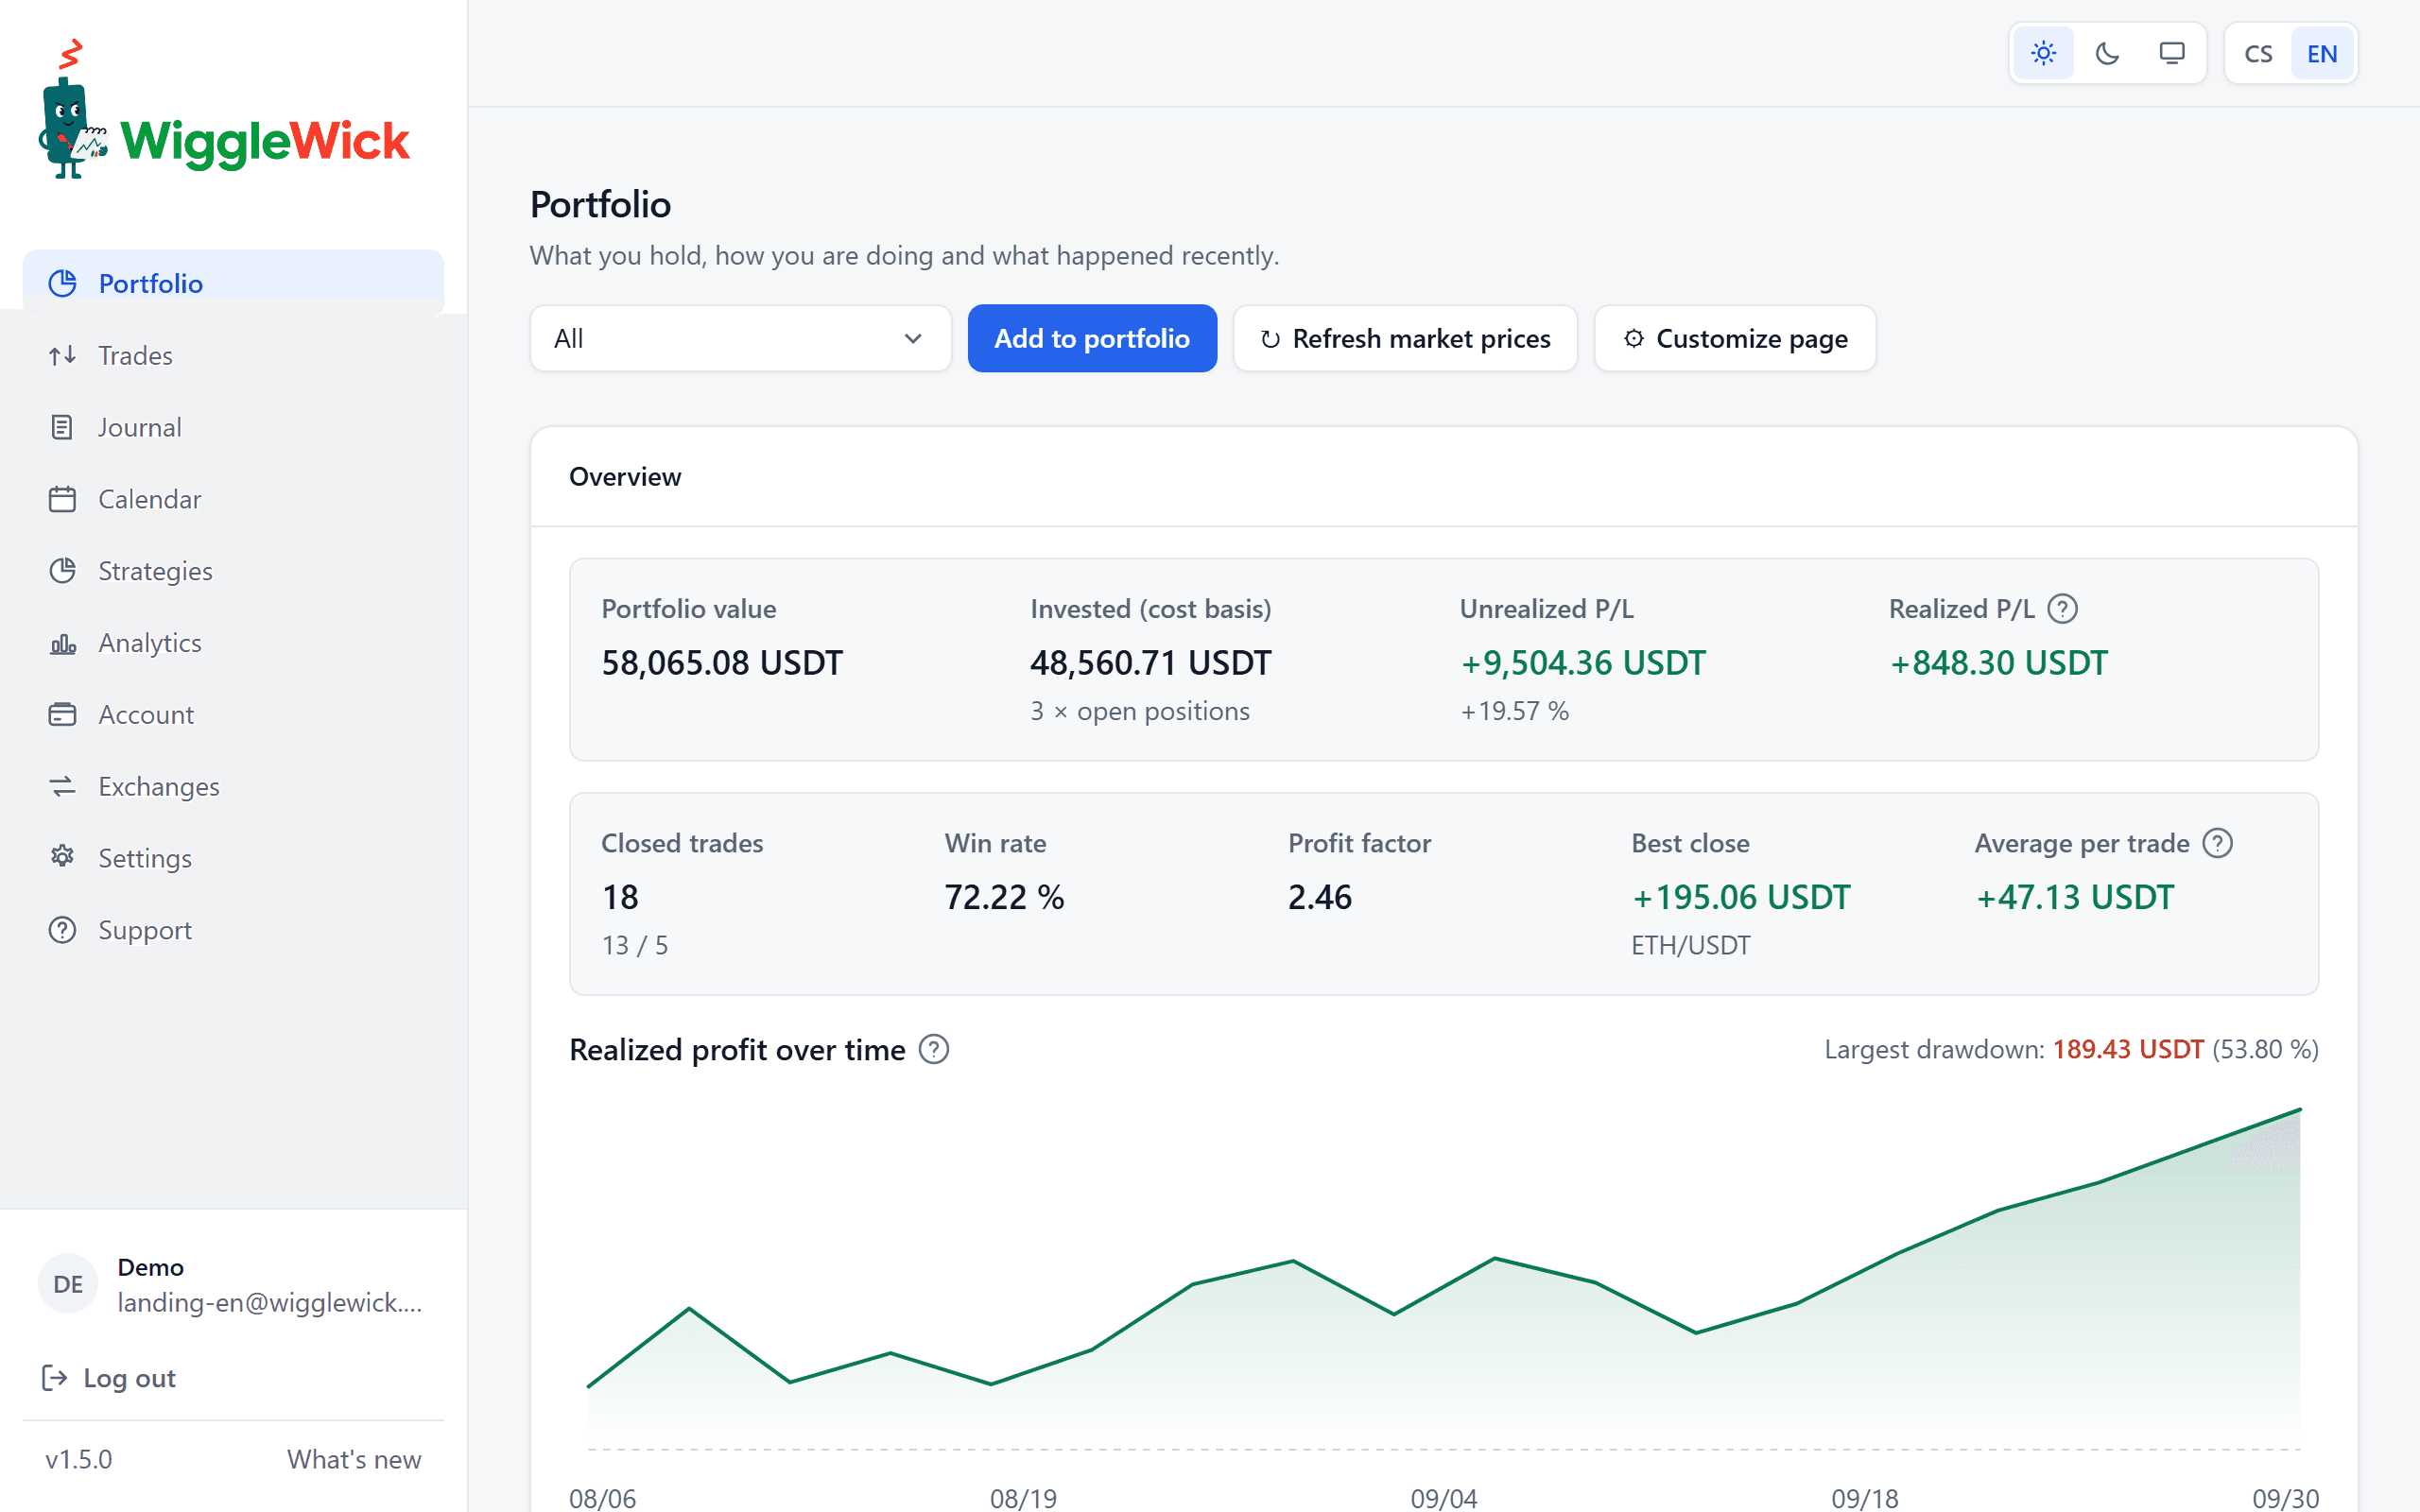Click help icon next to Realized profit over time

[933, 1050]
